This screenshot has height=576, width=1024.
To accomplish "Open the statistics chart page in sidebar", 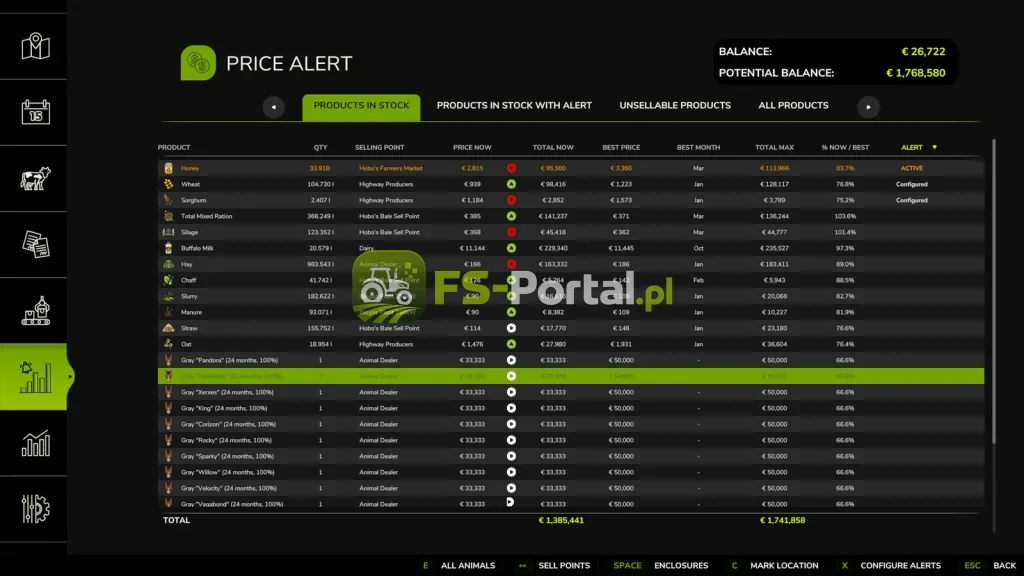I will tap(35, 443).
